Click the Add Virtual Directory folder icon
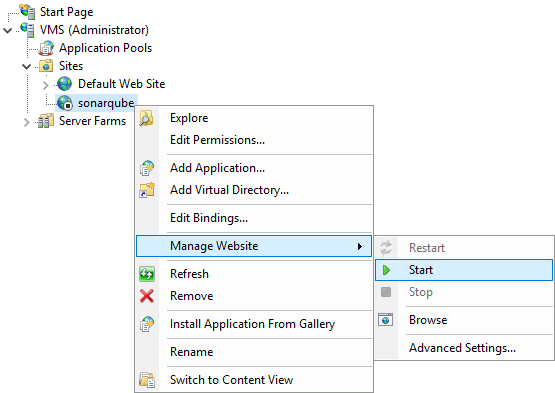The image size is (555, 393). tap(147, 190)
